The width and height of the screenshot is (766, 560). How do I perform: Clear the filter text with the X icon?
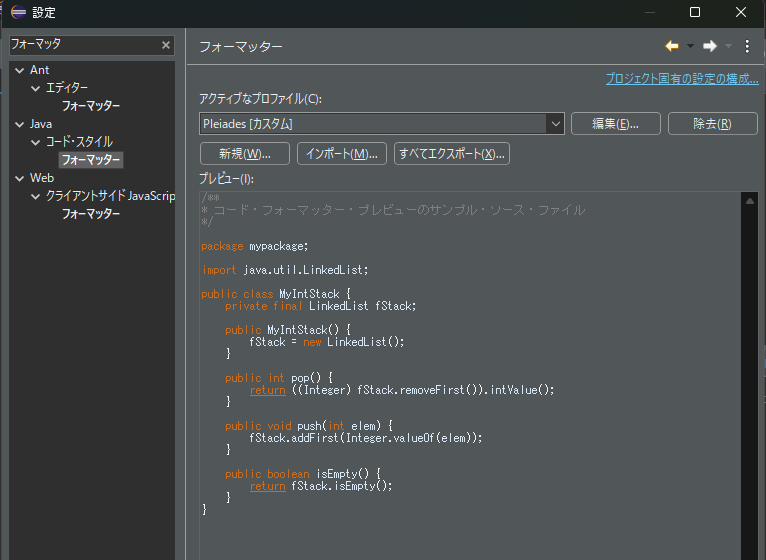166,45
